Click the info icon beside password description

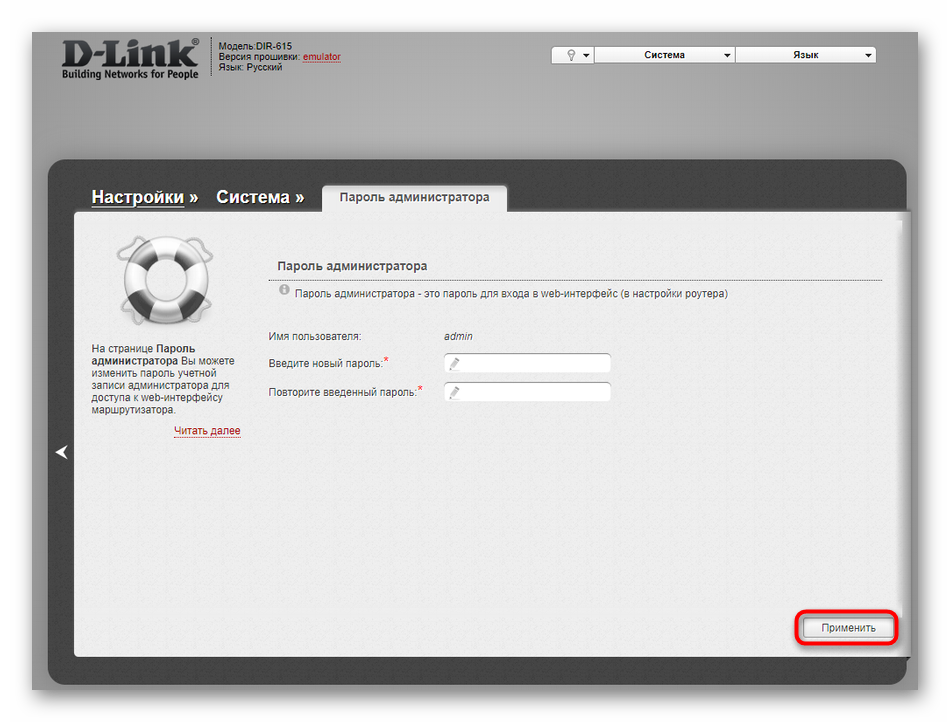coord(285,291)
